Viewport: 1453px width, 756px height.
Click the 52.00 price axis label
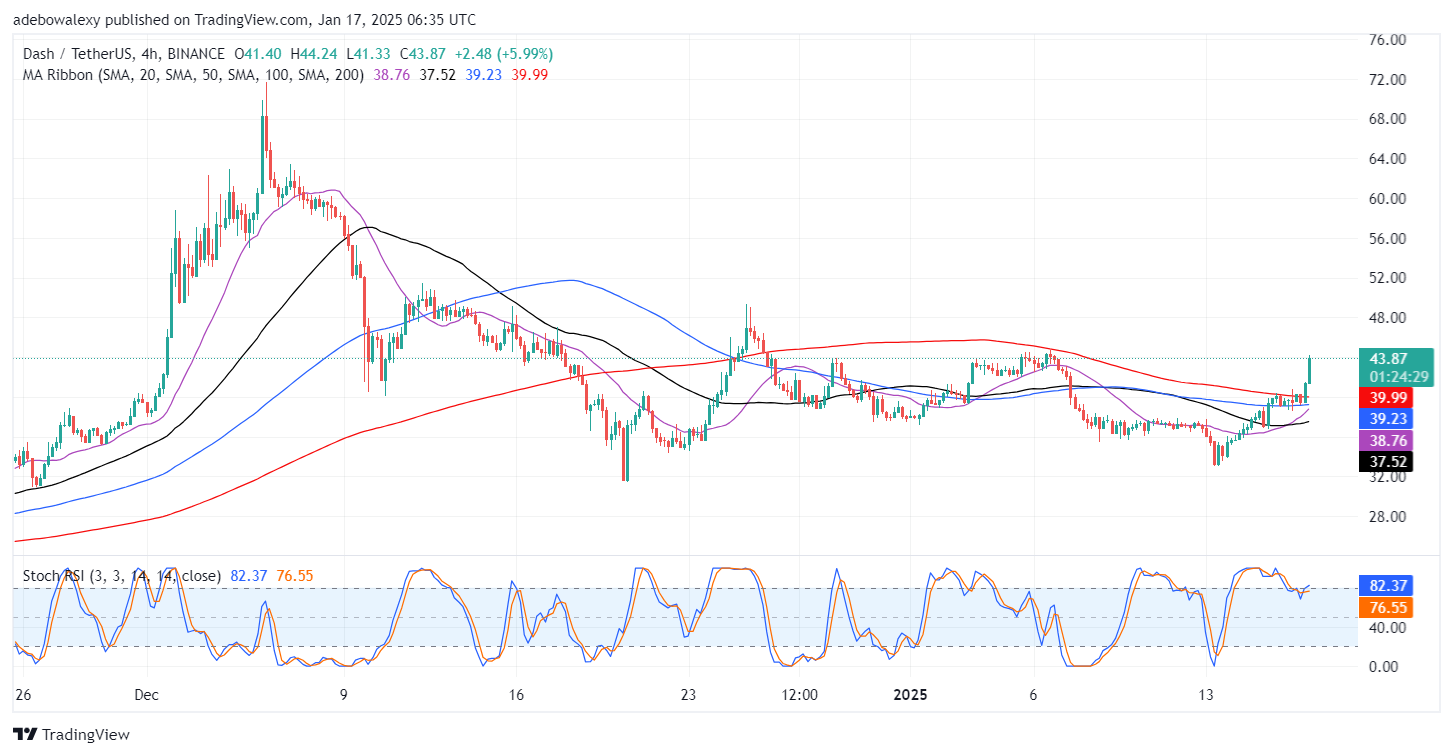point(1387,278)
